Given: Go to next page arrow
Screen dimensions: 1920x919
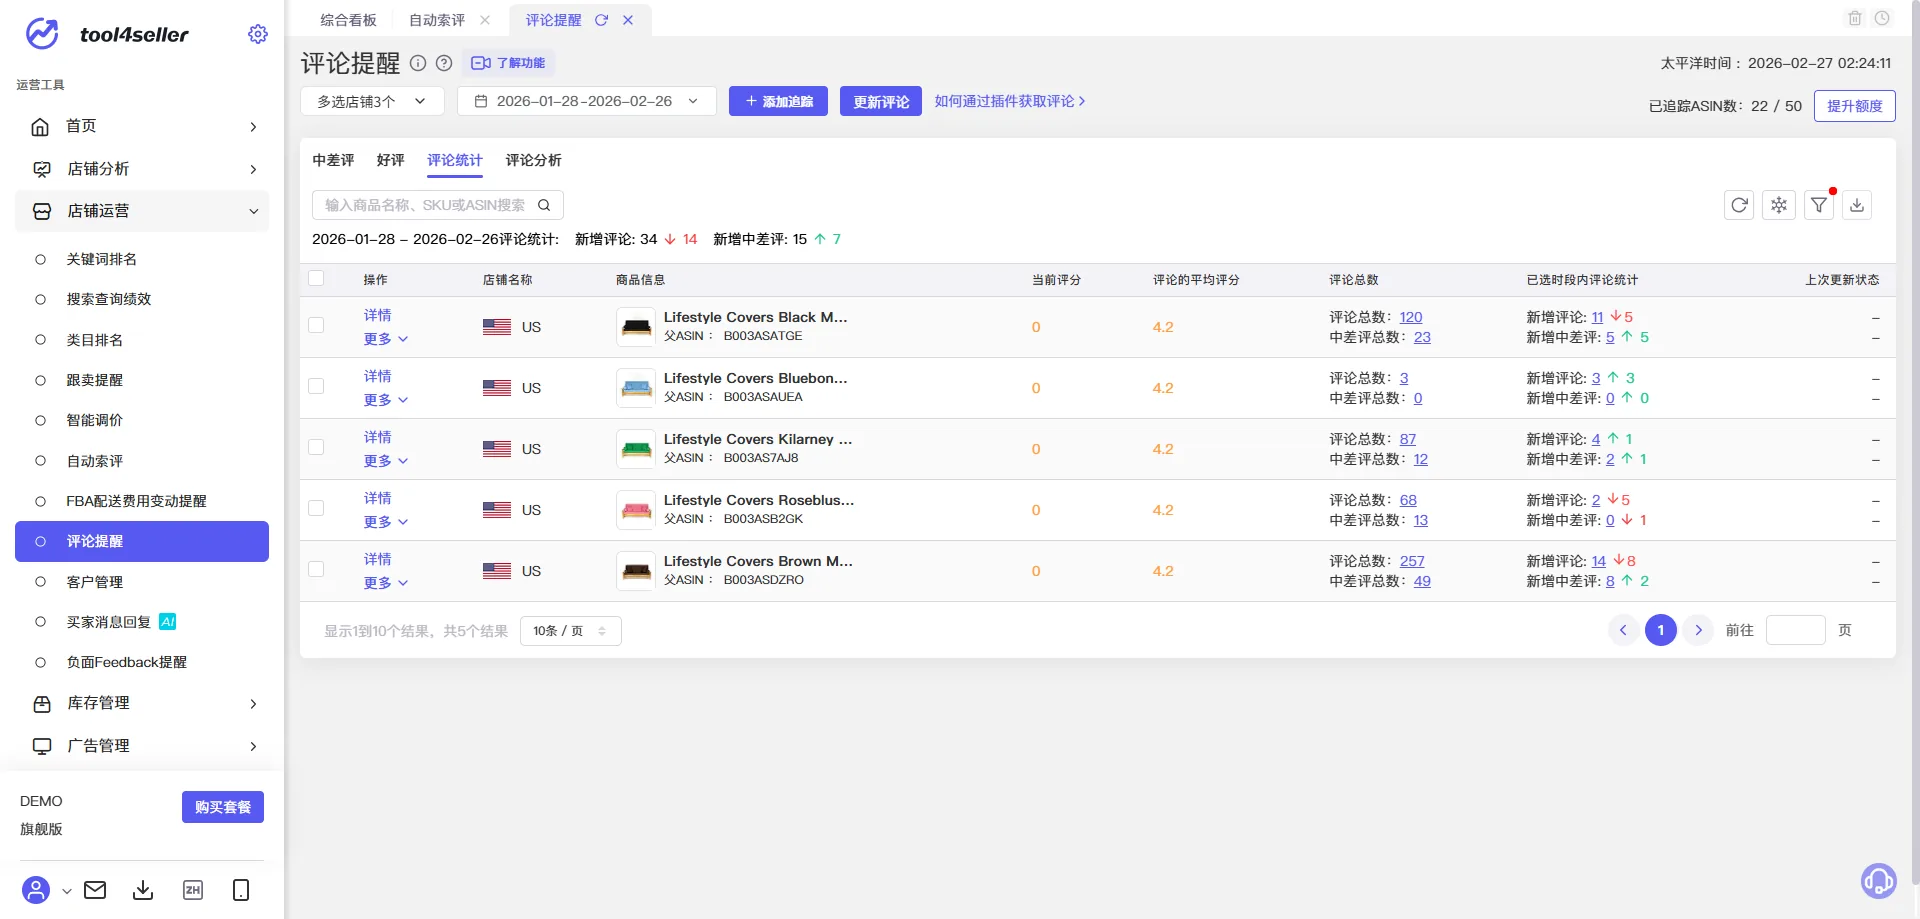Looking at the screenshot, I should click(1698, 630).
